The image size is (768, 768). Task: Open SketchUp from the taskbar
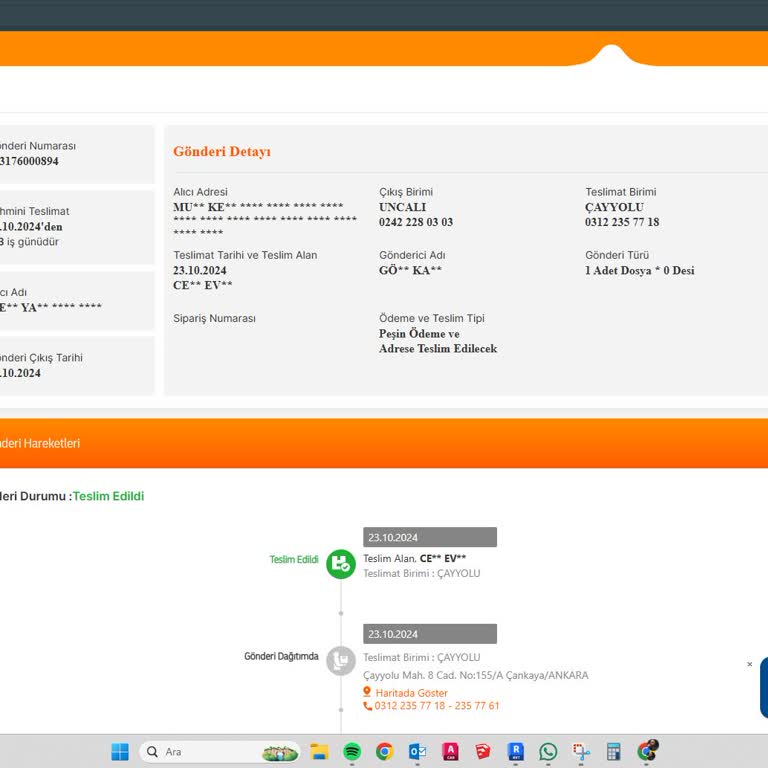coord(483,752)
